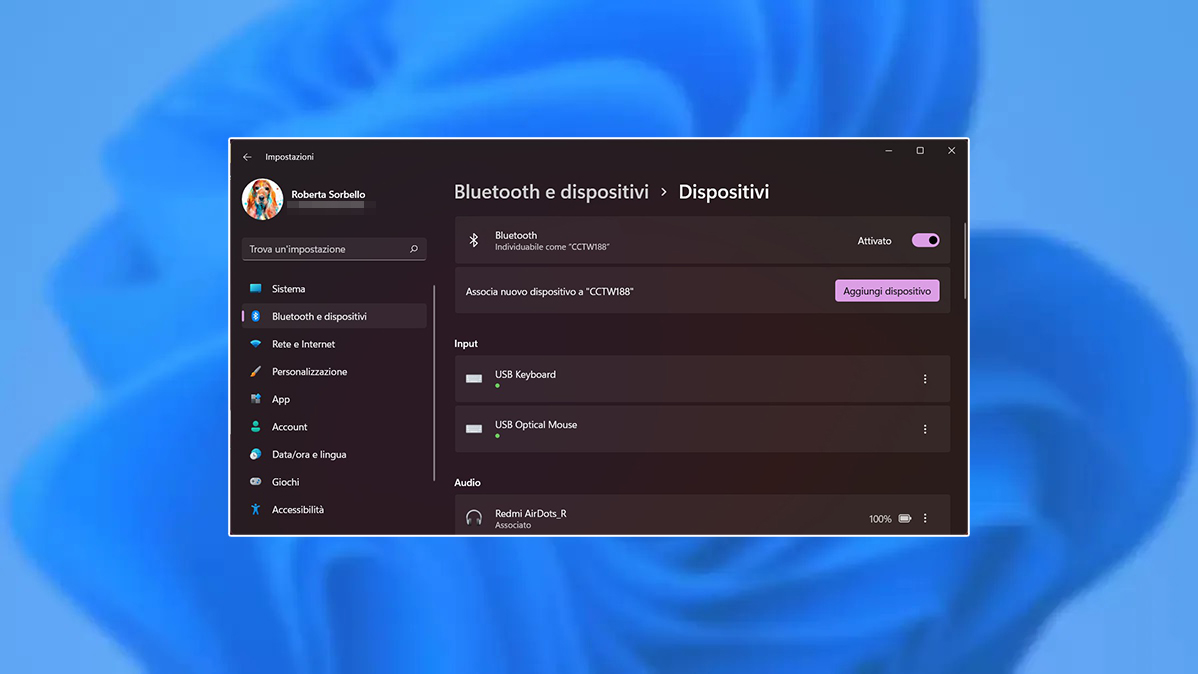Click the Rete e Internet Wi-Fi icon
The image size is (1198, 674).
(x=256, y=344)
